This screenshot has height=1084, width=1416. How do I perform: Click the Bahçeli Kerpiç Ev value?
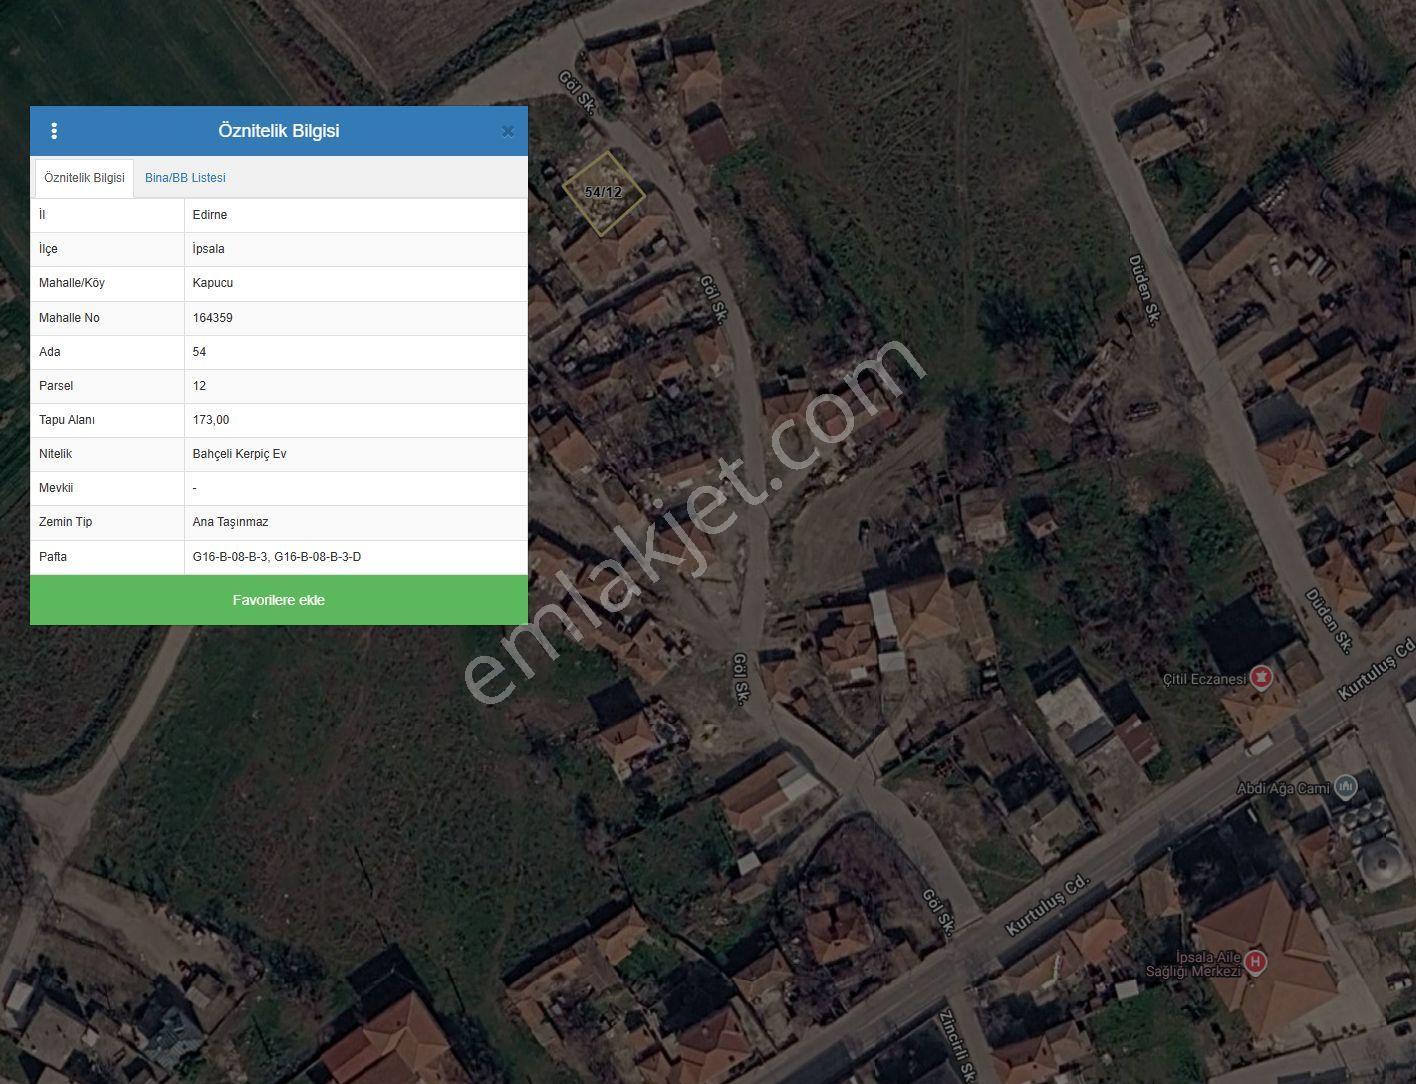[x=240, y=454]
